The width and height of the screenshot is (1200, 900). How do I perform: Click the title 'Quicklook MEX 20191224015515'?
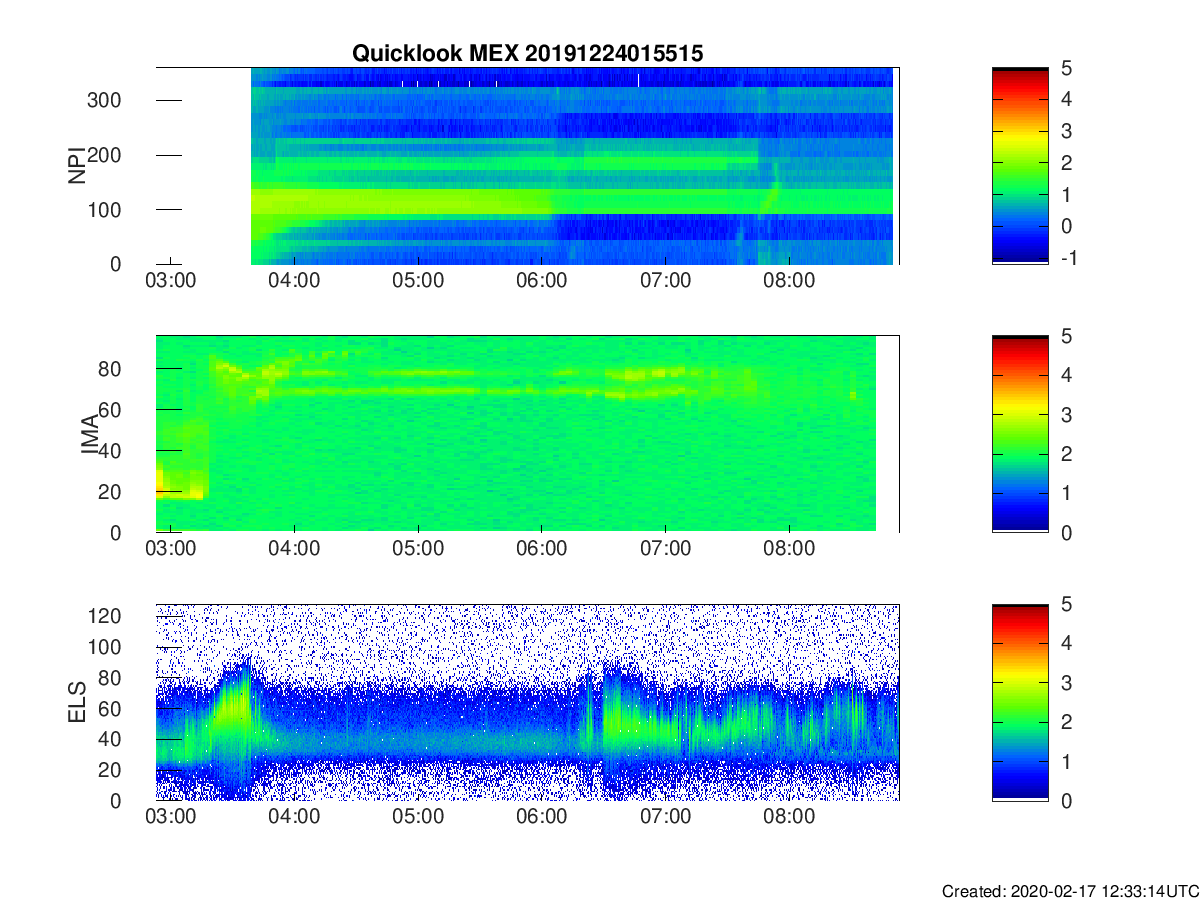point(527,54)
